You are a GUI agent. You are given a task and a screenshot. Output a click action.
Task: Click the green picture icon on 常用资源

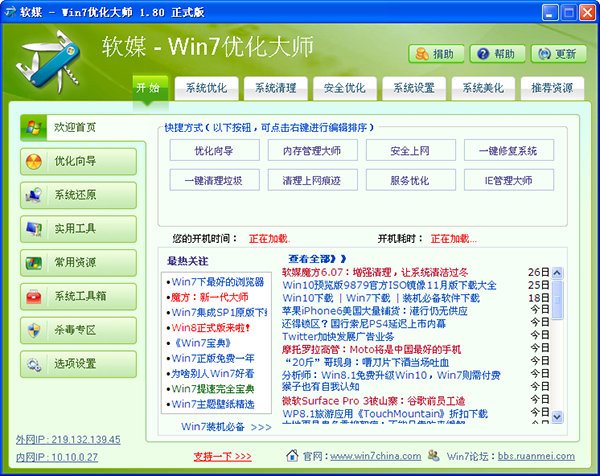[x=34, y=263]
